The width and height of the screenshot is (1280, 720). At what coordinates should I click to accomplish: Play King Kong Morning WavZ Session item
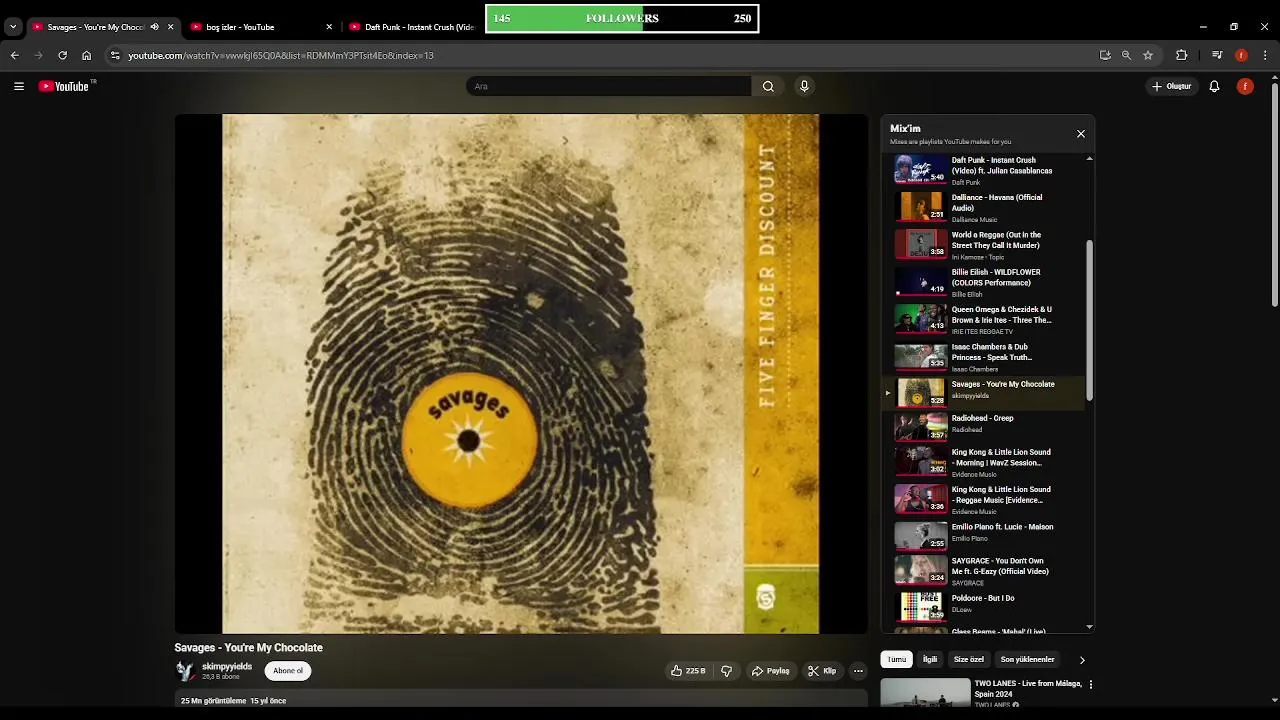[x=985, y=462]
